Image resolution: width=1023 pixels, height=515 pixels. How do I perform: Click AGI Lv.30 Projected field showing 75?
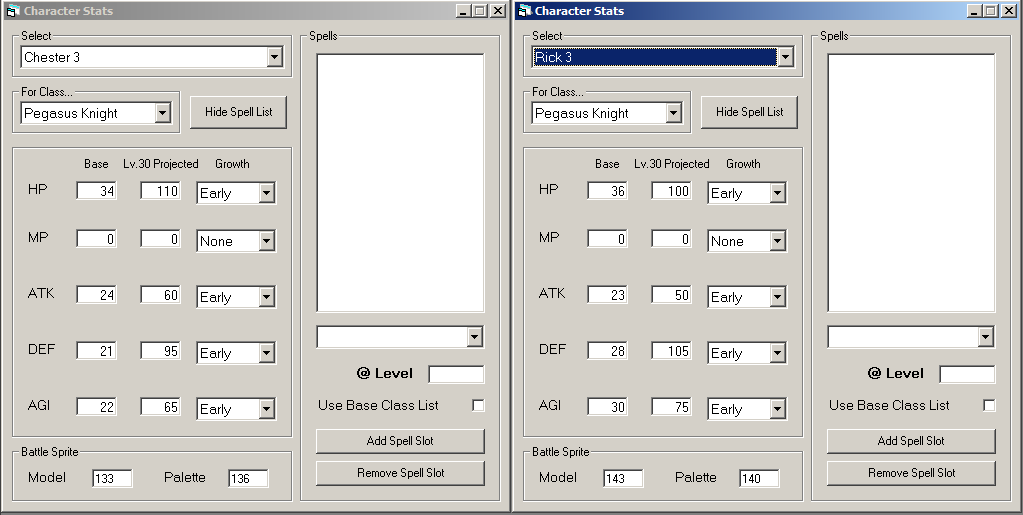pos(671,407)
